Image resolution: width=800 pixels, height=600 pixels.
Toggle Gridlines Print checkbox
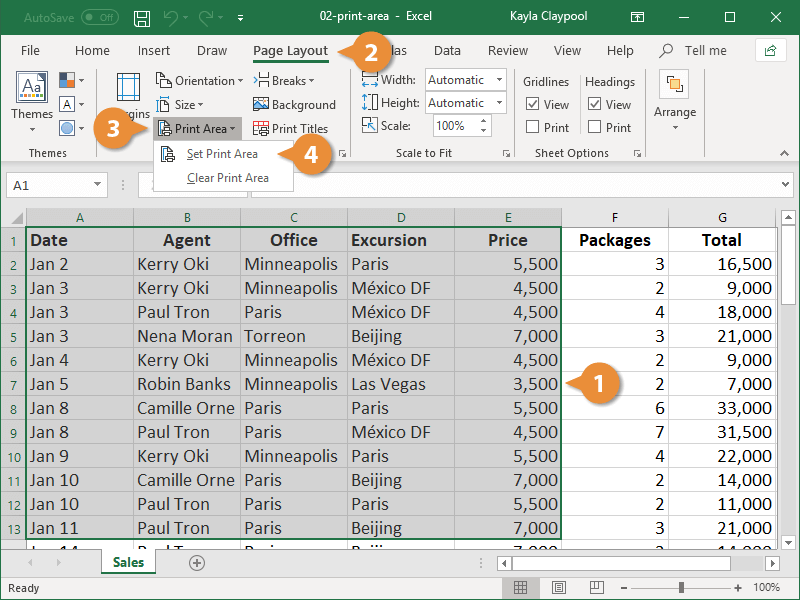coord(532,127)
